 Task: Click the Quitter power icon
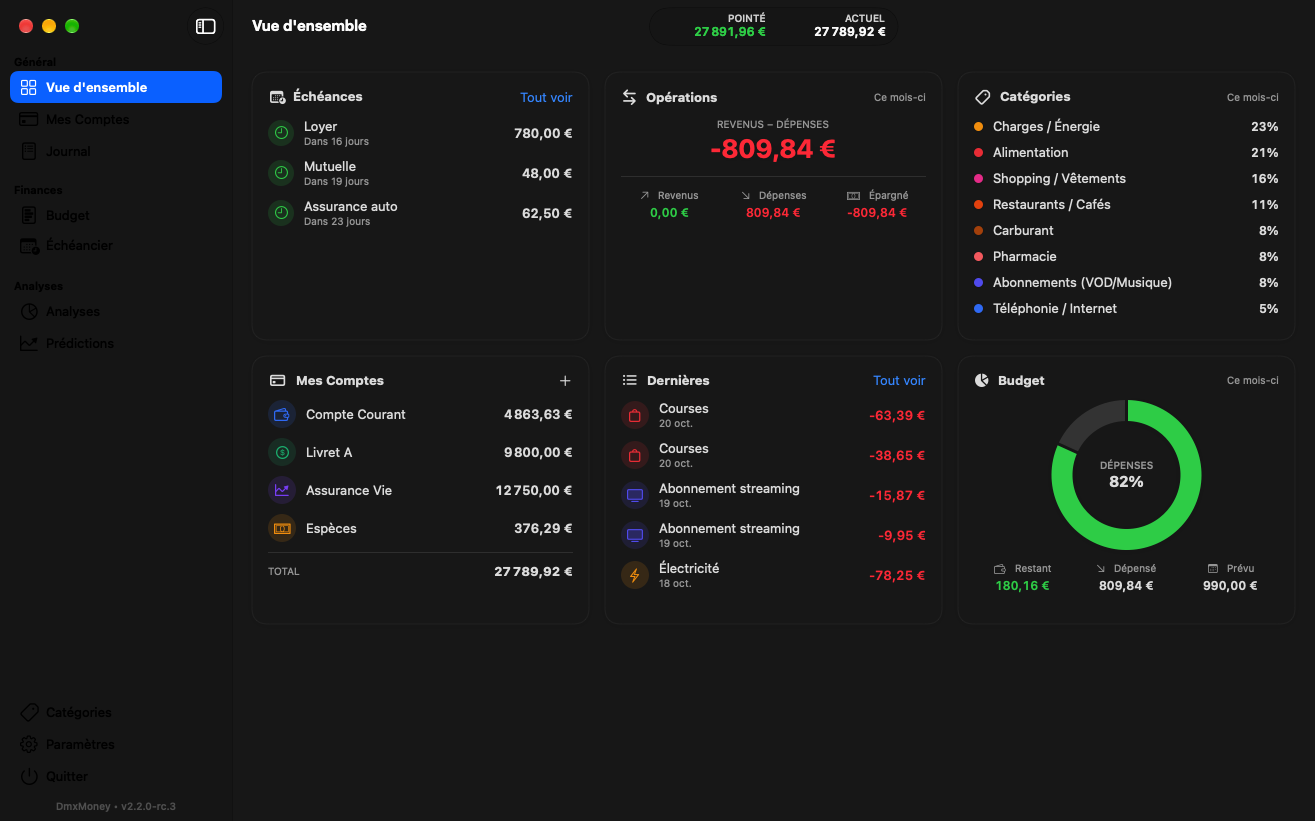pyautogui.click(x=29, y=776)
